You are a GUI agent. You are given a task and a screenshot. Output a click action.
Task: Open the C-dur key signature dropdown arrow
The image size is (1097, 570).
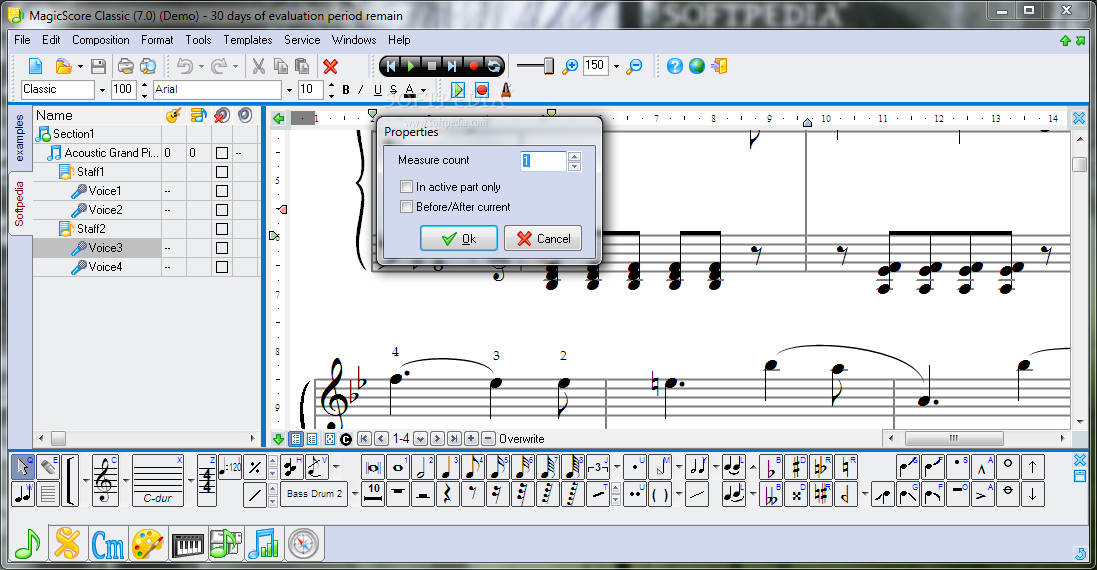(190, 480)
